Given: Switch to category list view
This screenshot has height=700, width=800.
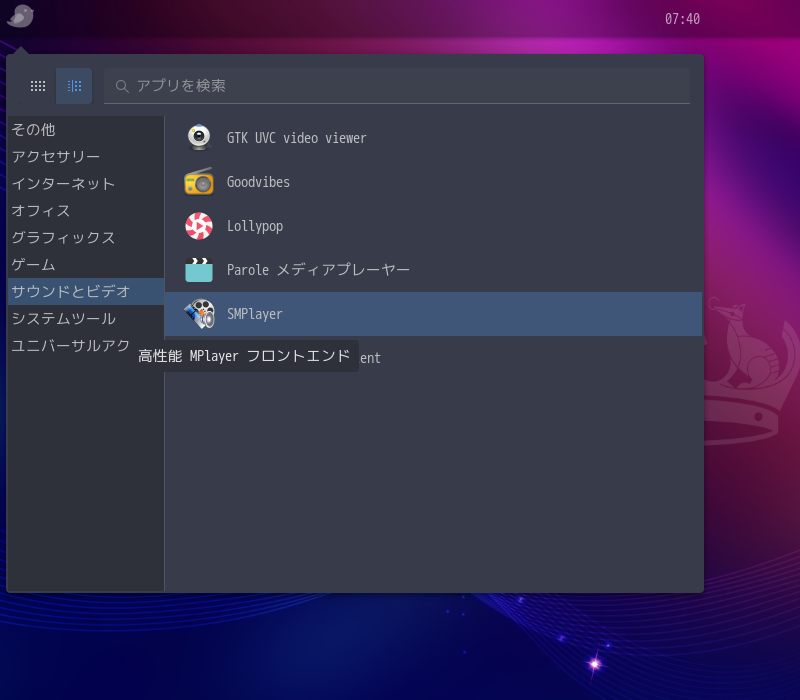Looking at the screenshot, I should (x=74, y=86).
